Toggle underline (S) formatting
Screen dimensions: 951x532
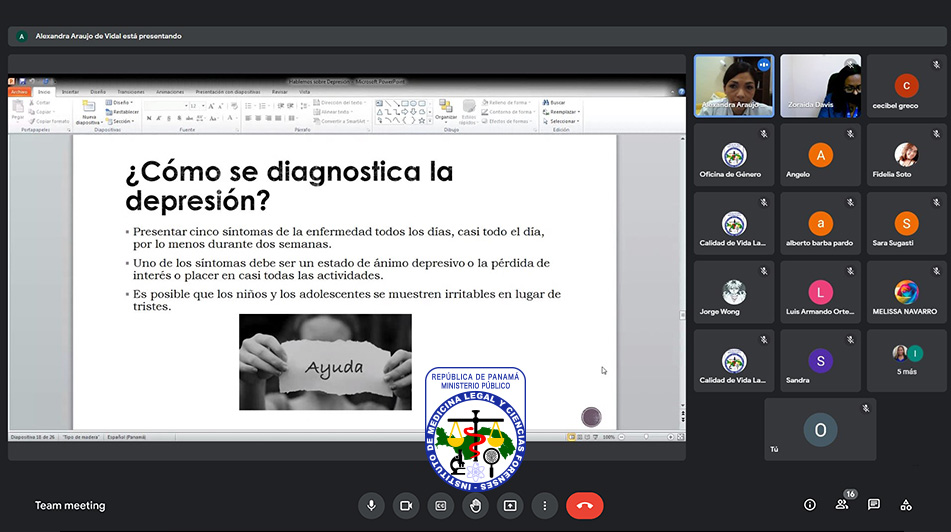[169, 118]
